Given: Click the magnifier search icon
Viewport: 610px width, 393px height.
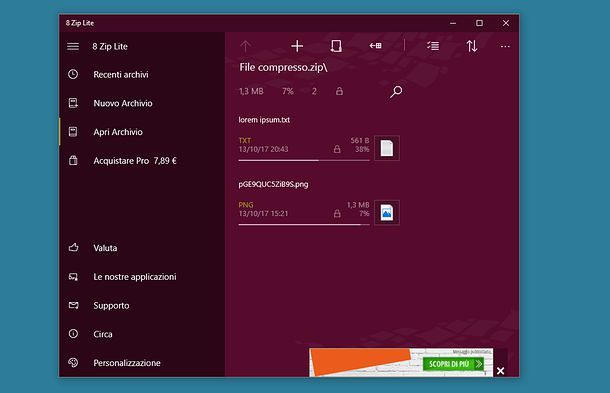Looking at the screenshot, I should (396, 92).
